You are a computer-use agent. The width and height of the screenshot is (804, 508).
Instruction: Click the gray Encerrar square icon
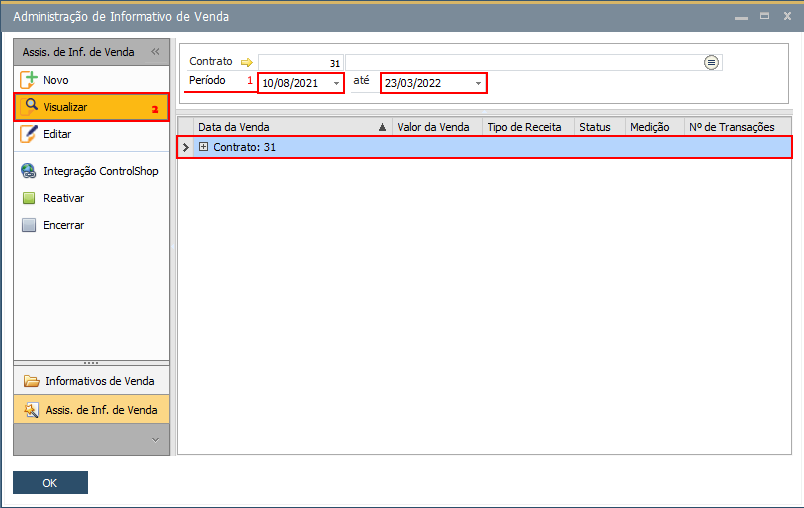(29, 225)
